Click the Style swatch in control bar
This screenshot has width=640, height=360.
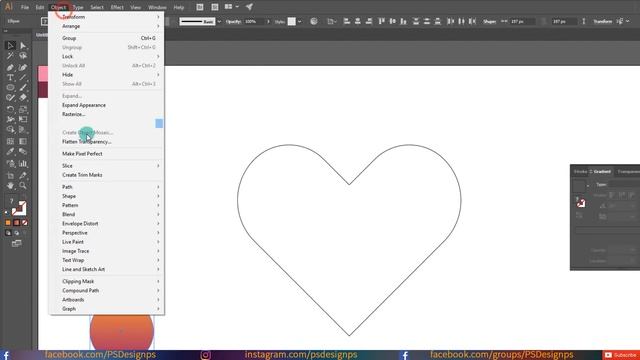291,21
